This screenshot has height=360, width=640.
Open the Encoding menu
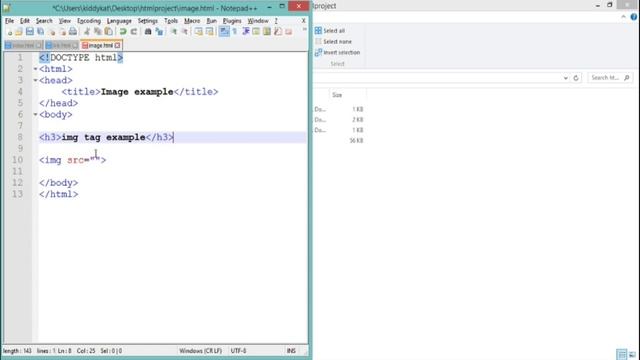(89, 21)
